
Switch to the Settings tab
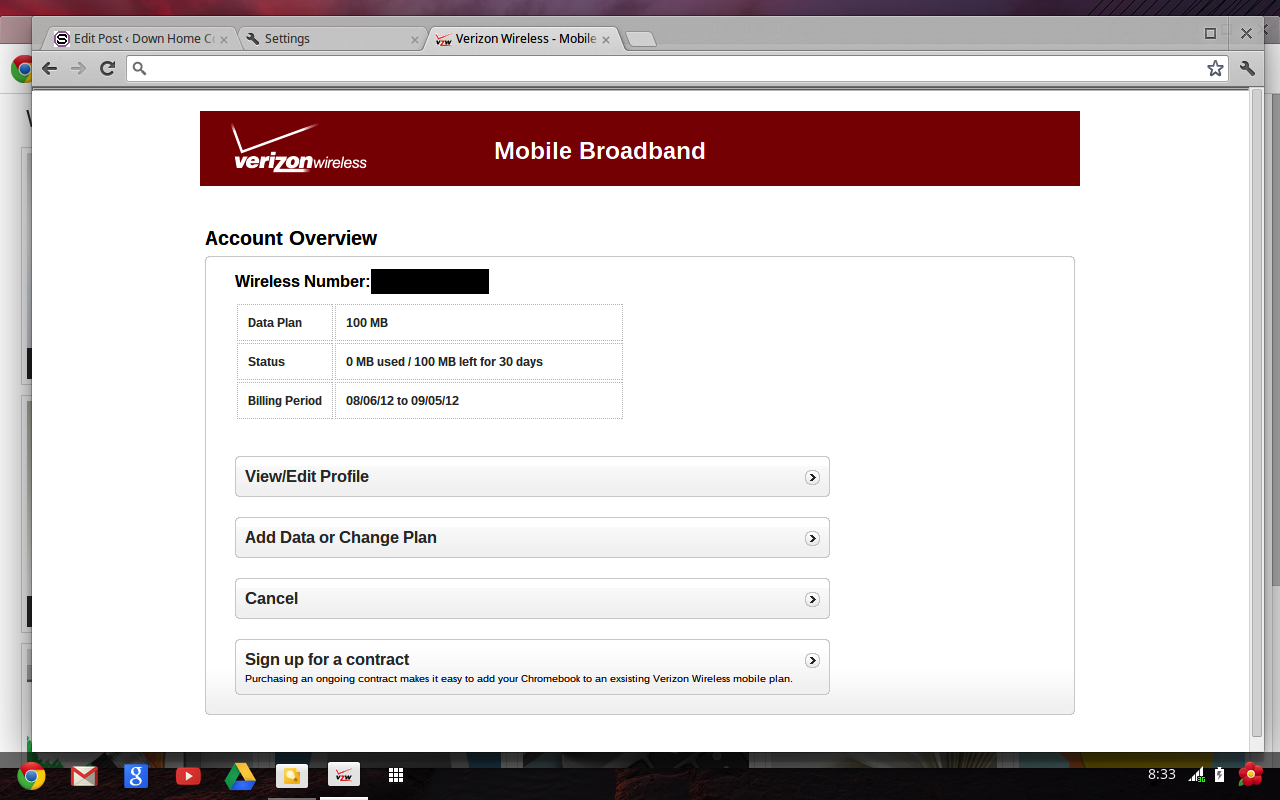pyautogui.click(x=330, y=39)
